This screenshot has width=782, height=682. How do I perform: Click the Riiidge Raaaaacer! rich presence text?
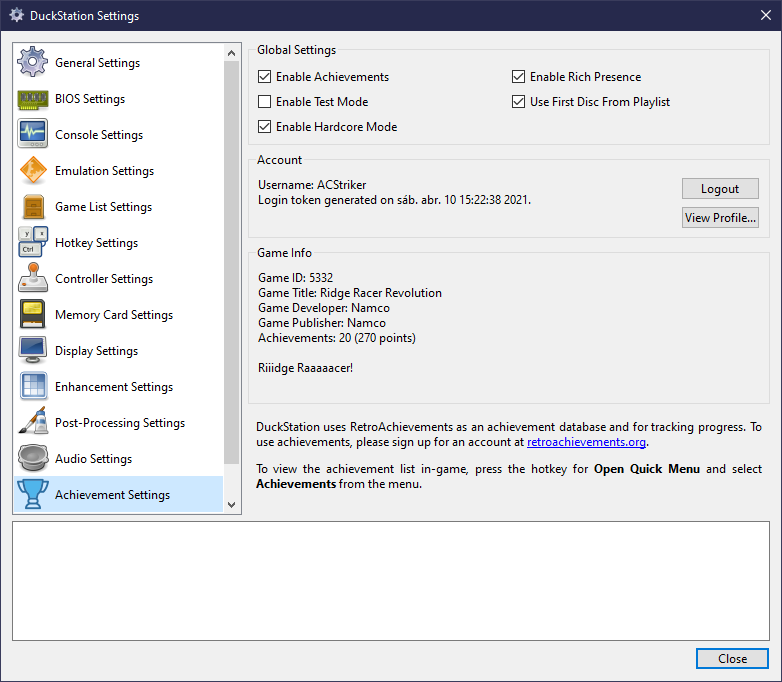point(305,368)
